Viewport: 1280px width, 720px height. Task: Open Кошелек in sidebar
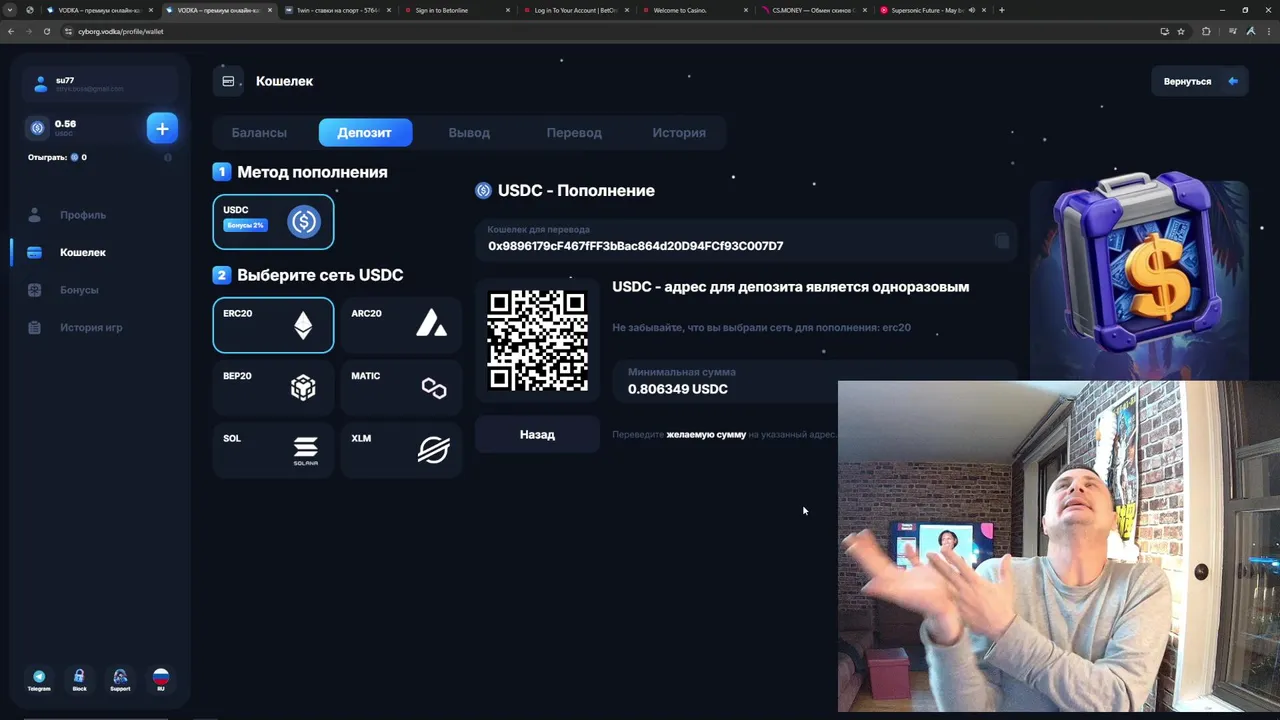(x=83, y=252)
